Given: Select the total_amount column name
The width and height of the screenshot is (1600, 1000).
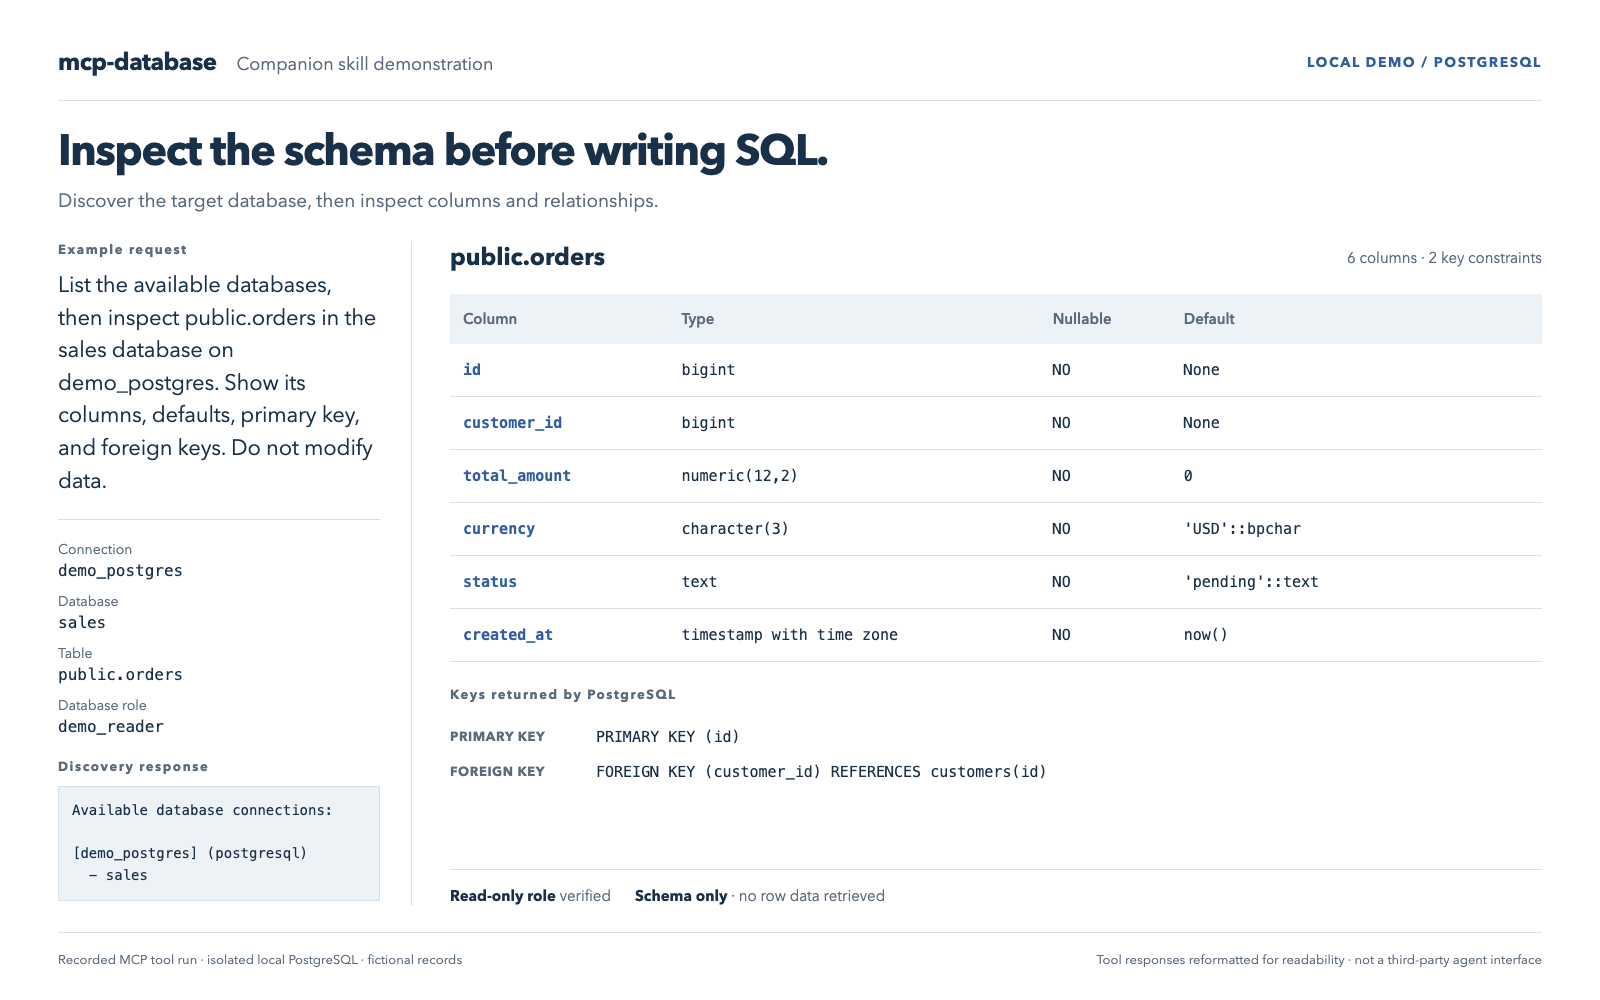Looking at the screenshot, I should click(x=517, y=476).
